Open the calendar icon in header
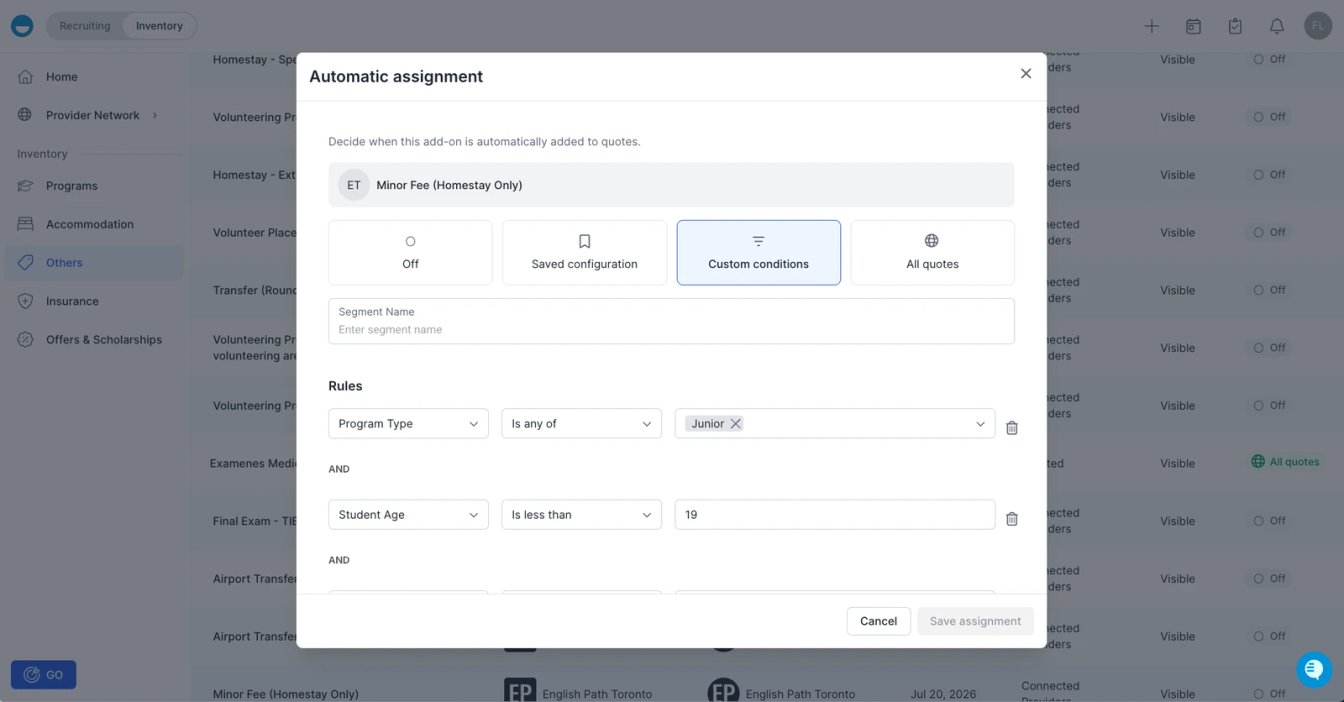The image size is (1344, 702). point(1193,26)
